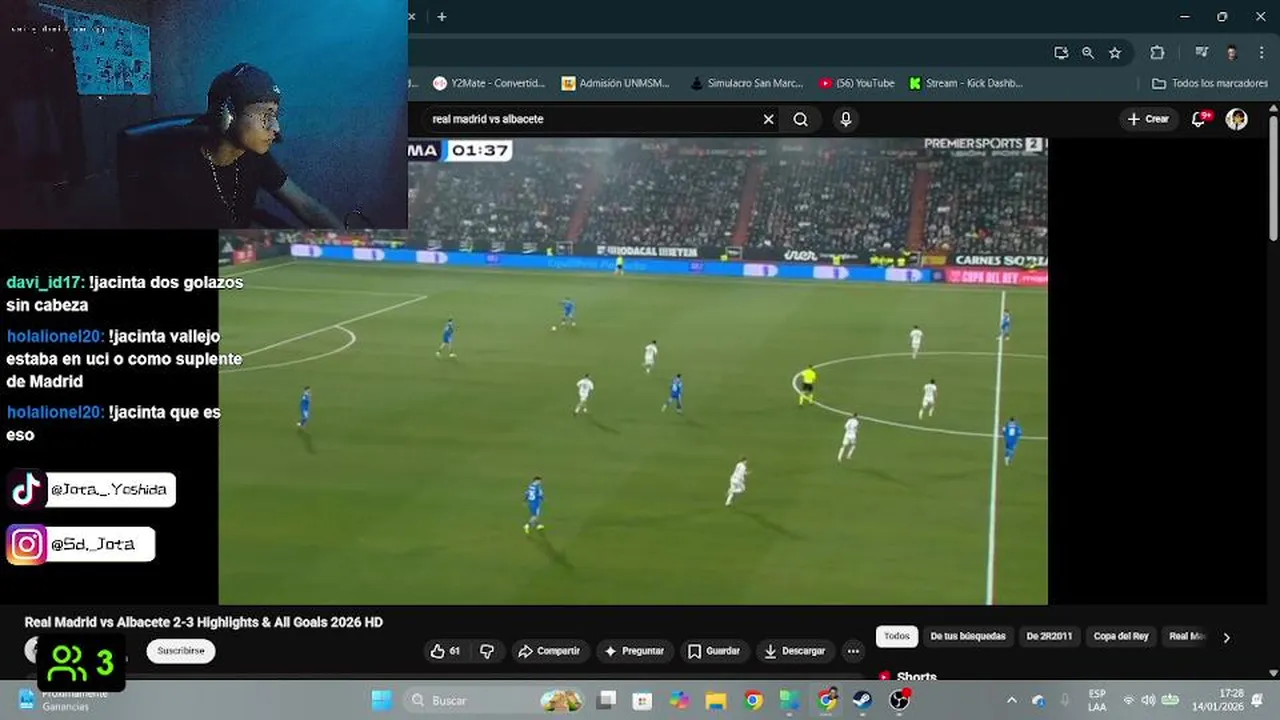Open the ESP LAA language switcher

pos(1097,700)
